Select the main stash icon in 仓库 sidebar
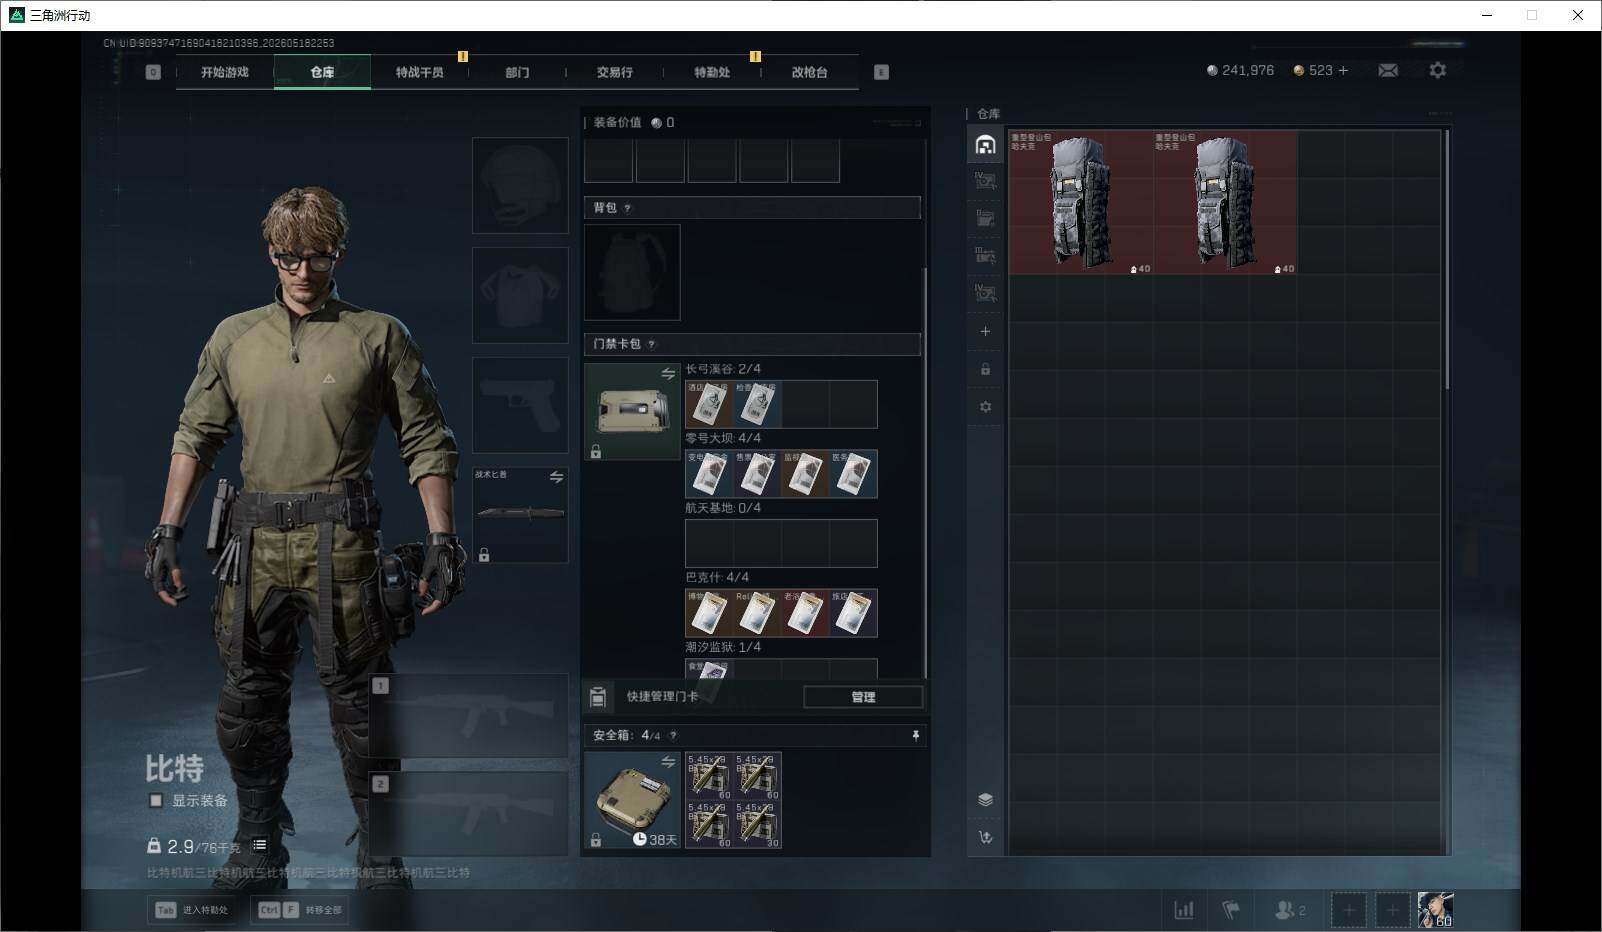Image resolution: width=1602 pixels, height=932 pixels. click(985, 145)
